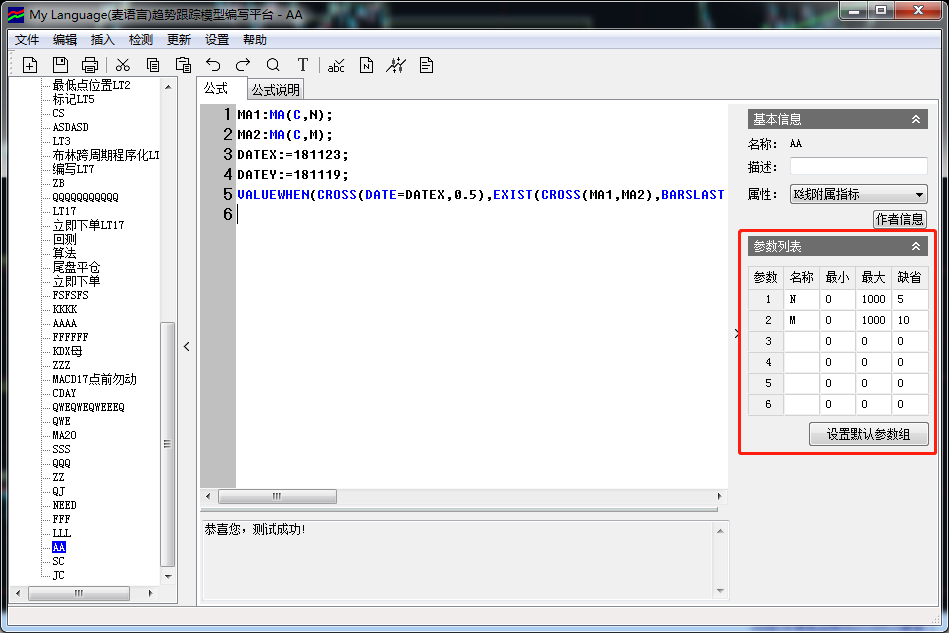The height and width of the screenshot is (633, 949).
Task: Click the 描述 input field
Action: click(x=858, y=166)
